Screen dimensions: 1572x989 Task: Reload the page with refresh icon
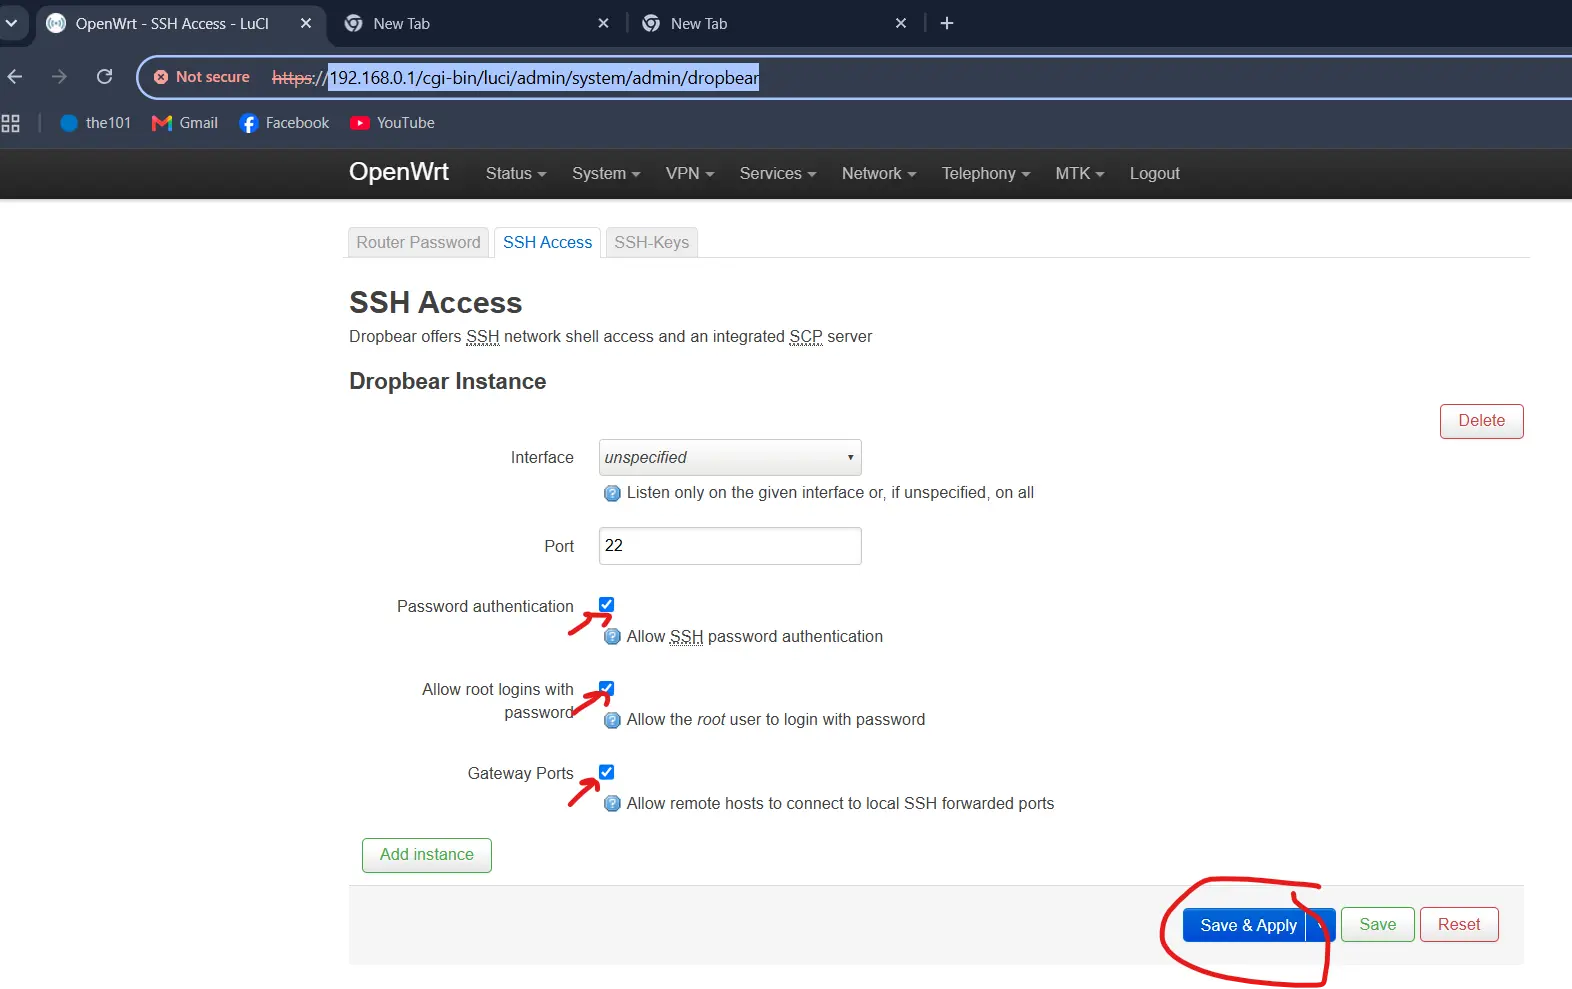[x=104, y=77]
